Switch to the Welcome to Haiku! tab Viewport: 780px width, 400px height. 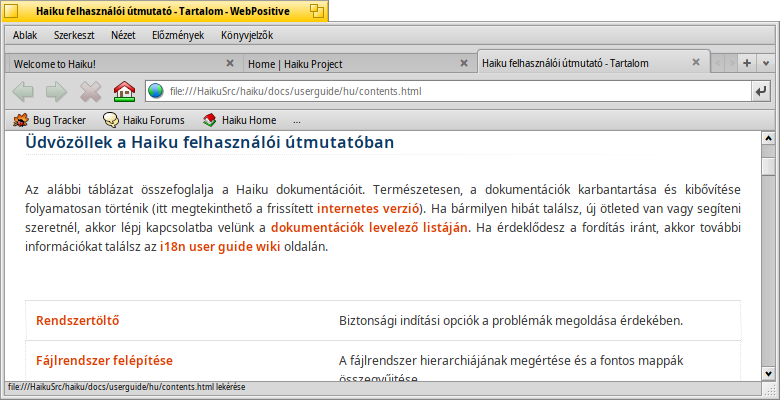125,64
